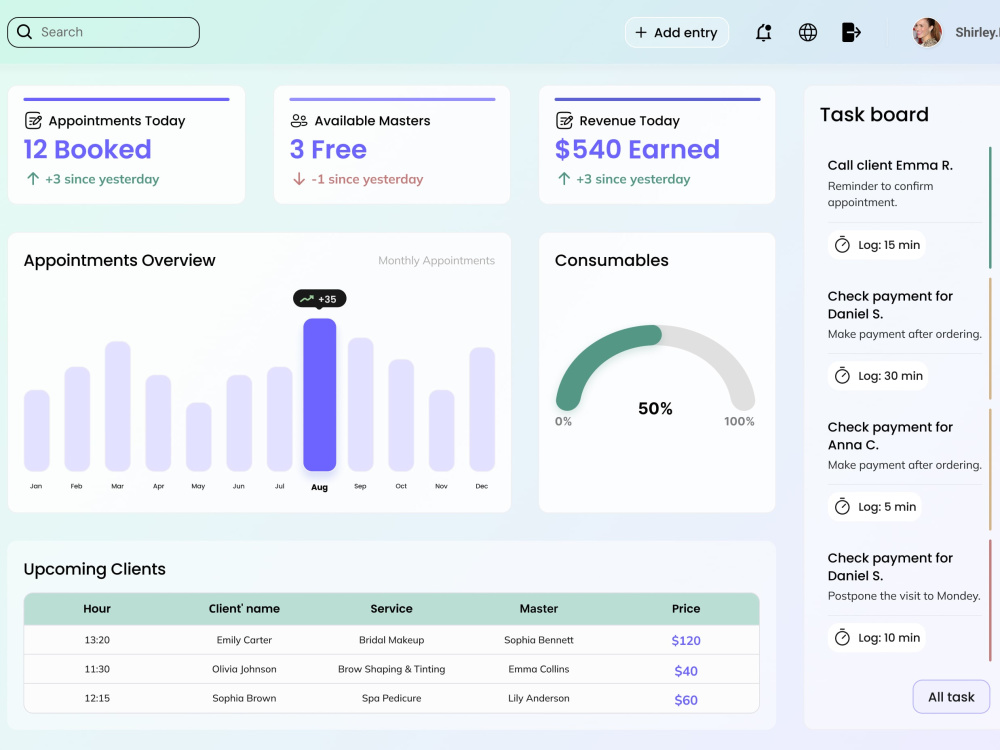This screenshot has width=1000, height=750.
Task: Click the Revenue Today card icon
Action: click(x=564, y=121)
